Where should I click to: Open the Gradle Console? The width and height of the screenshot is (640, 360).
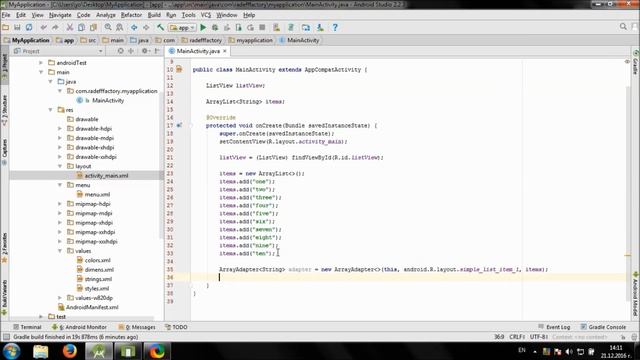pos(603,327)
